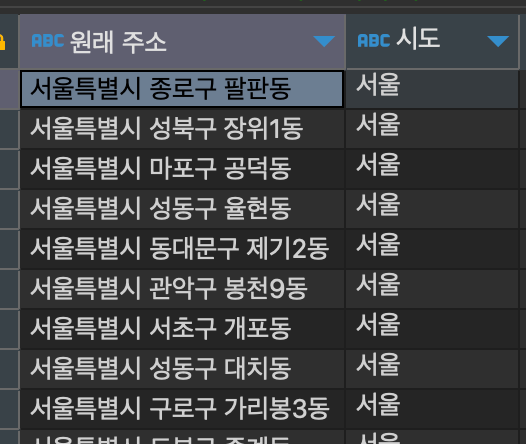Click row header of the 마포구 공덕동 row

point(9,169)
